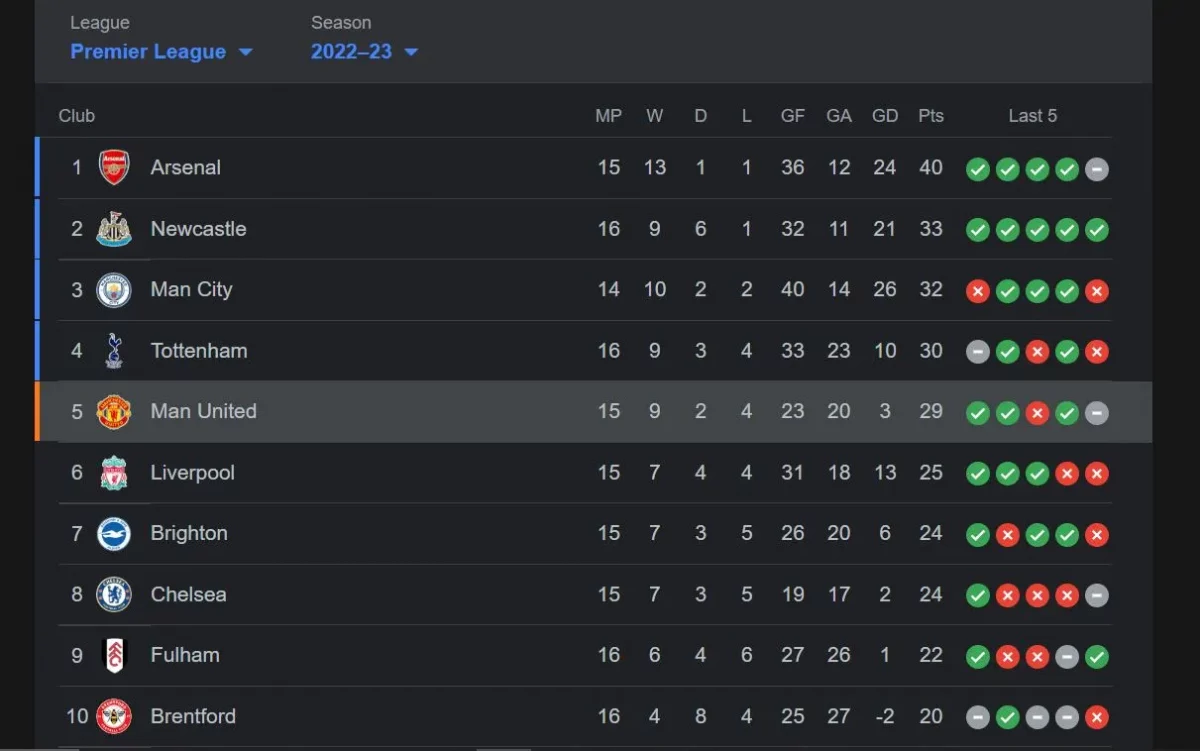
Task: Select the Brentford table row name
Action: tap(193, 716)
